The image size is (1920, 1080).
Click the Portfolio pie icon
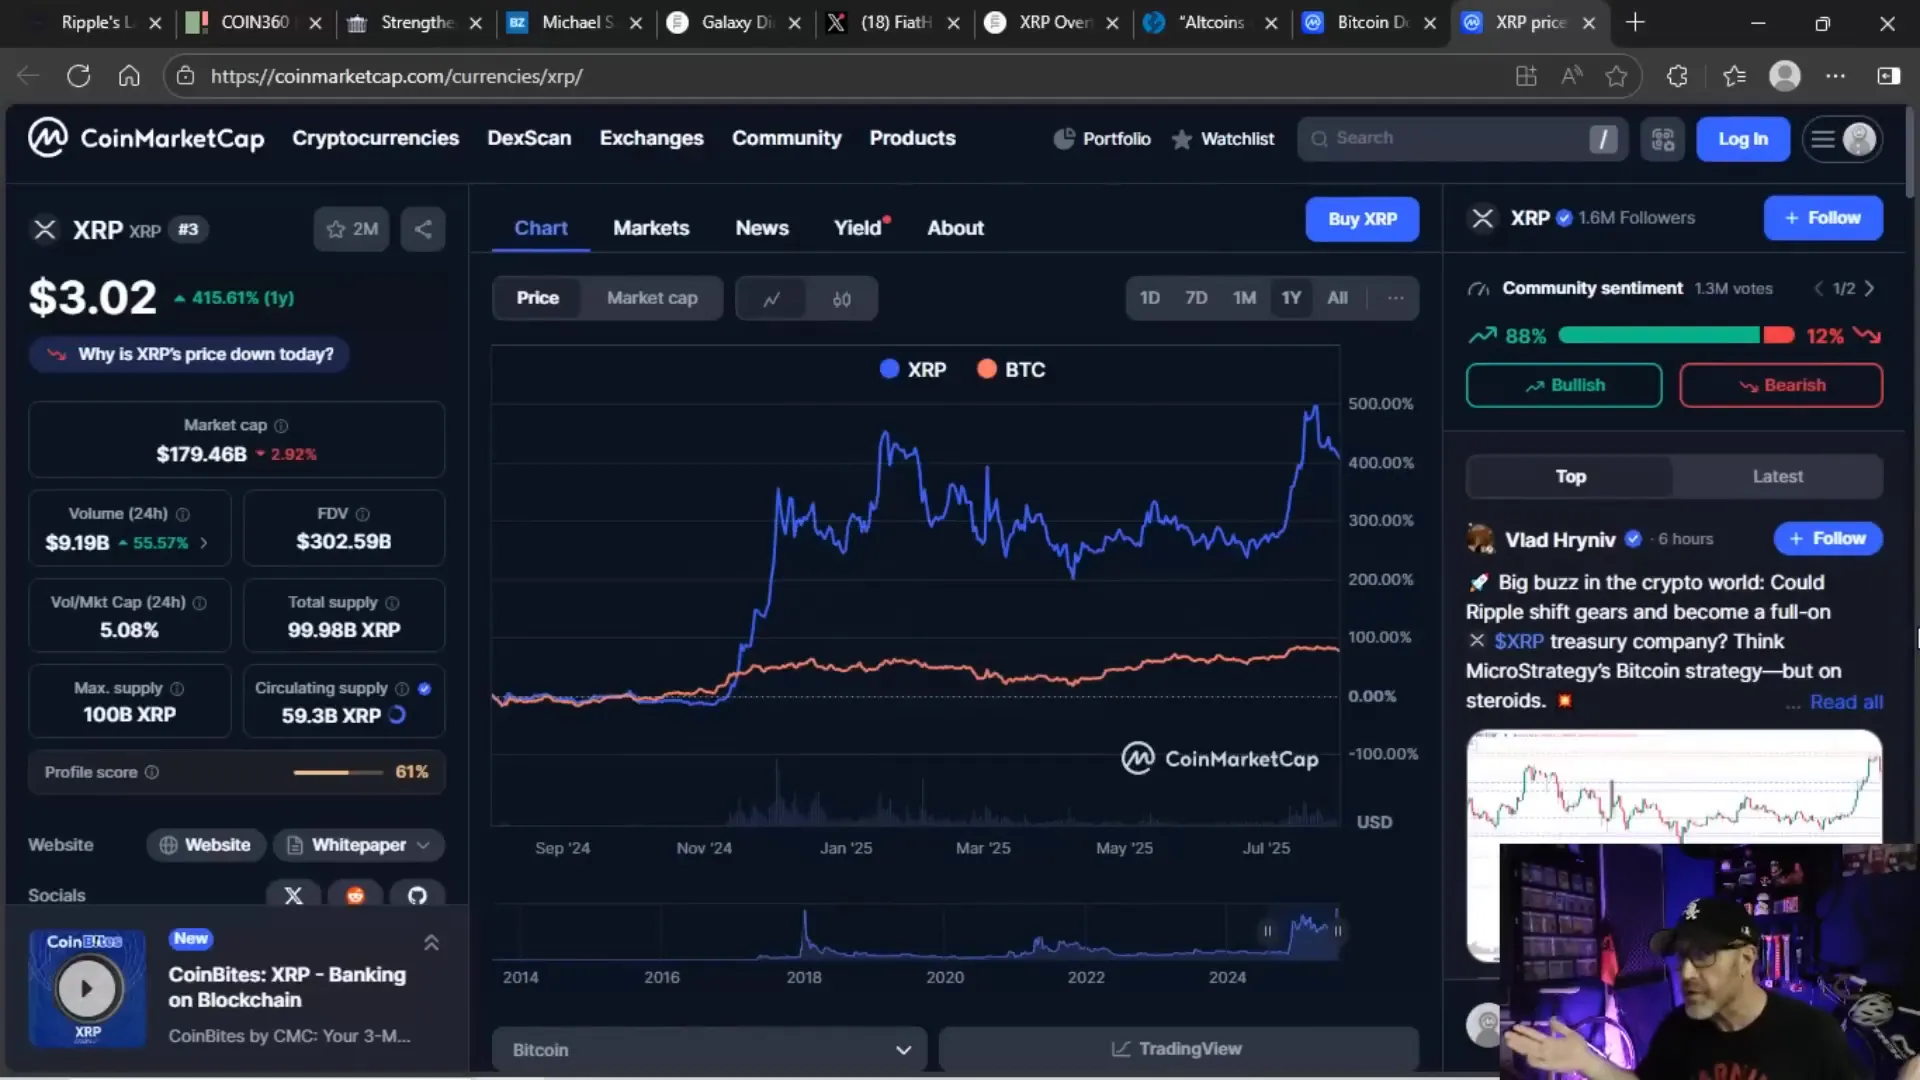point(1064,139)
